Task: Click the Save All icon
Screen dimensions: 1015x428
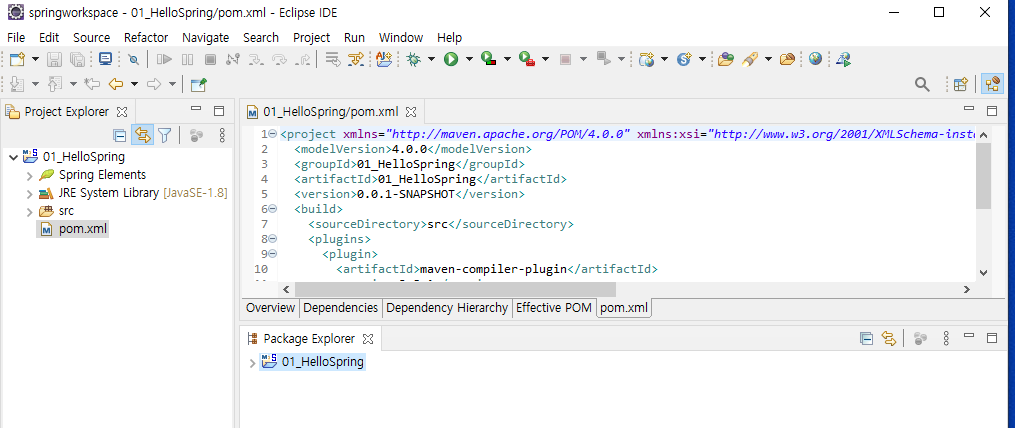Action: [77, 60]
